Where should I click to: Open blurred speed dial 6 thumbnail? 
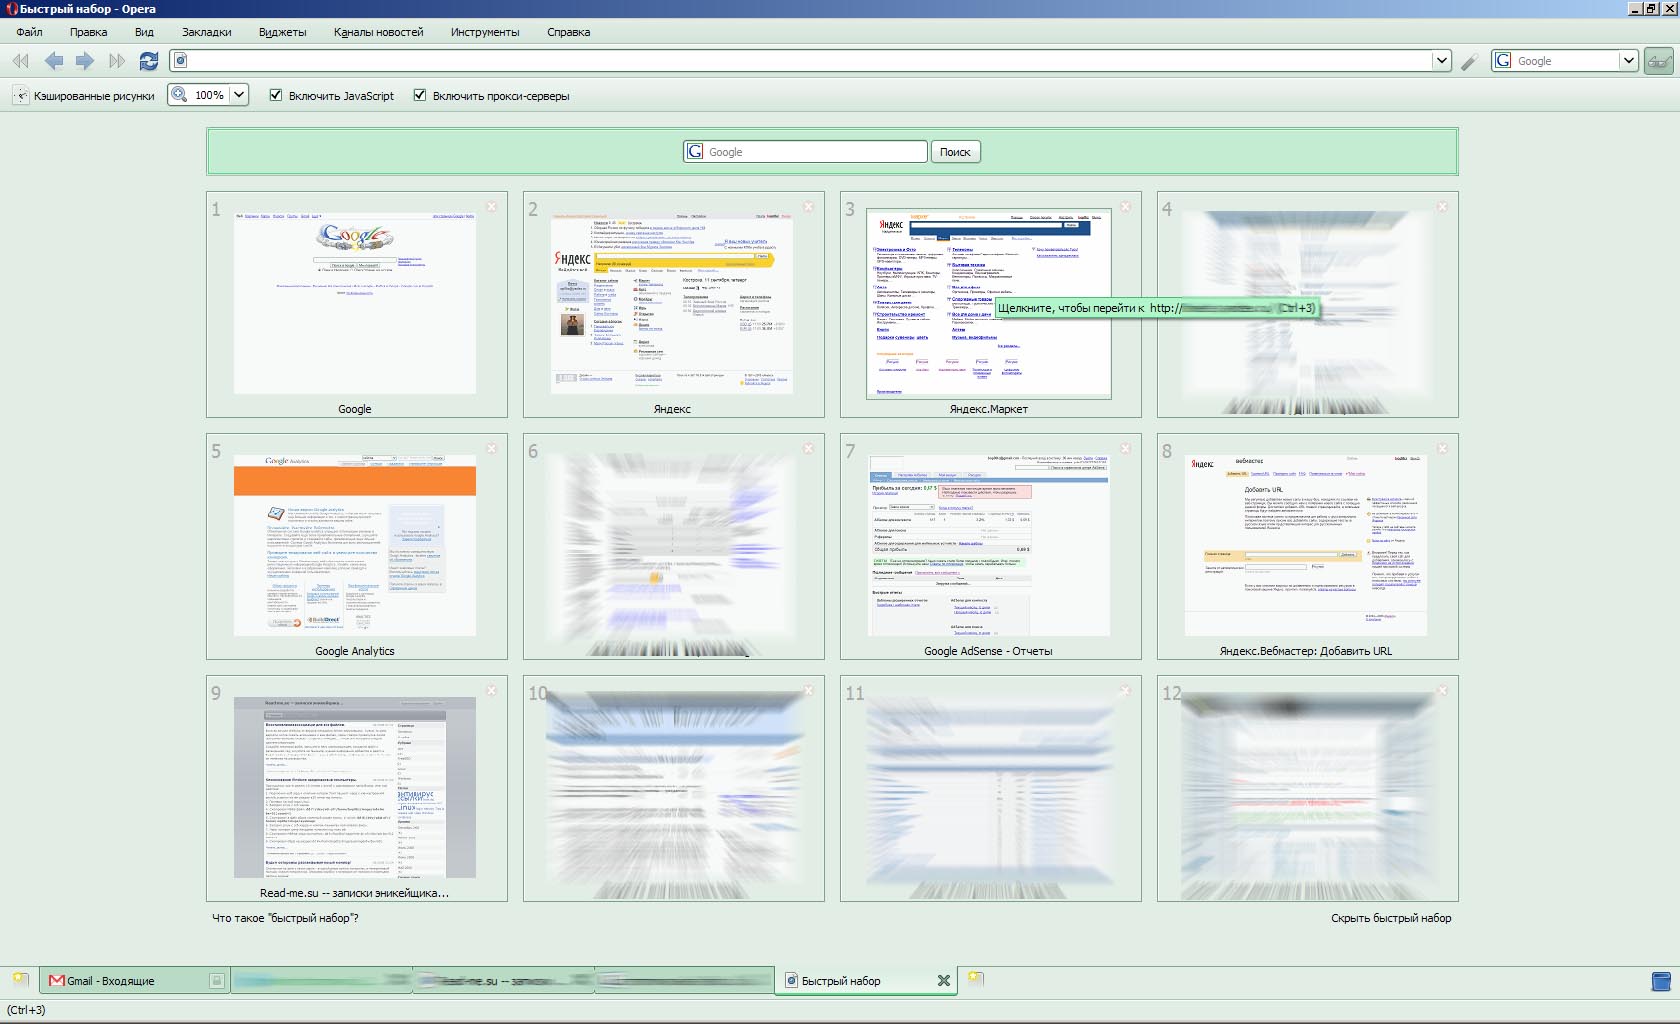pyautogui.click(x=672, y=554)
